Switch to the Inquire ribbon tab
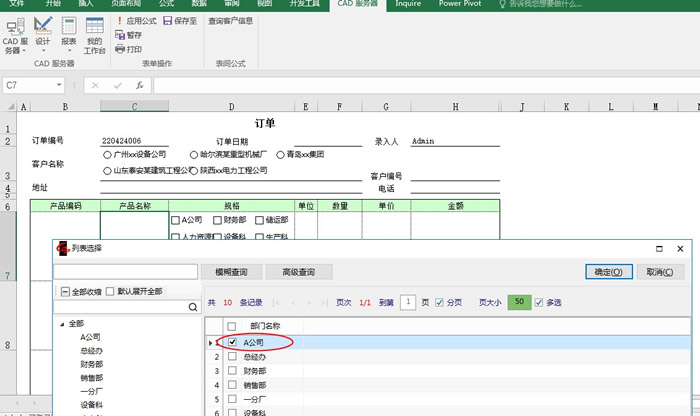The width and height of the screenshot is (700, 416). (x=405, y=4)
